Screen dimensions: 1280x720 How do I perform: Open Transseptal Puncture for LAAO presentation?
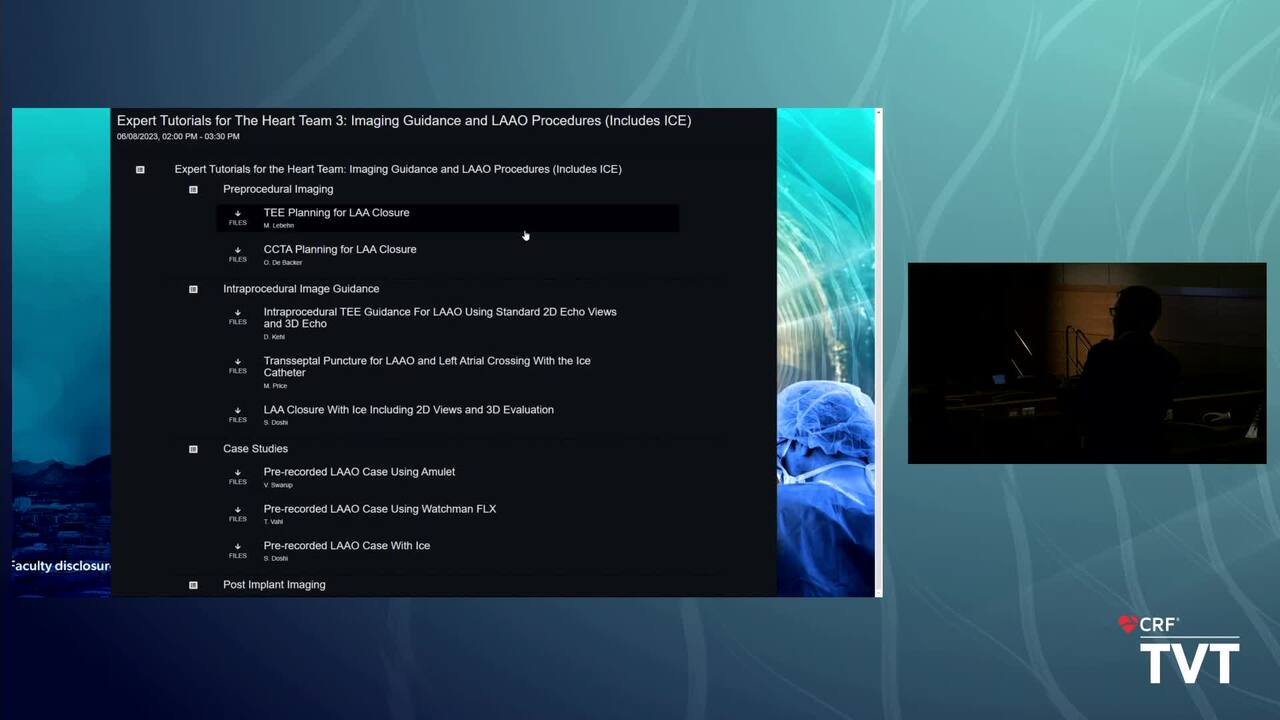(x=427, y=367)
